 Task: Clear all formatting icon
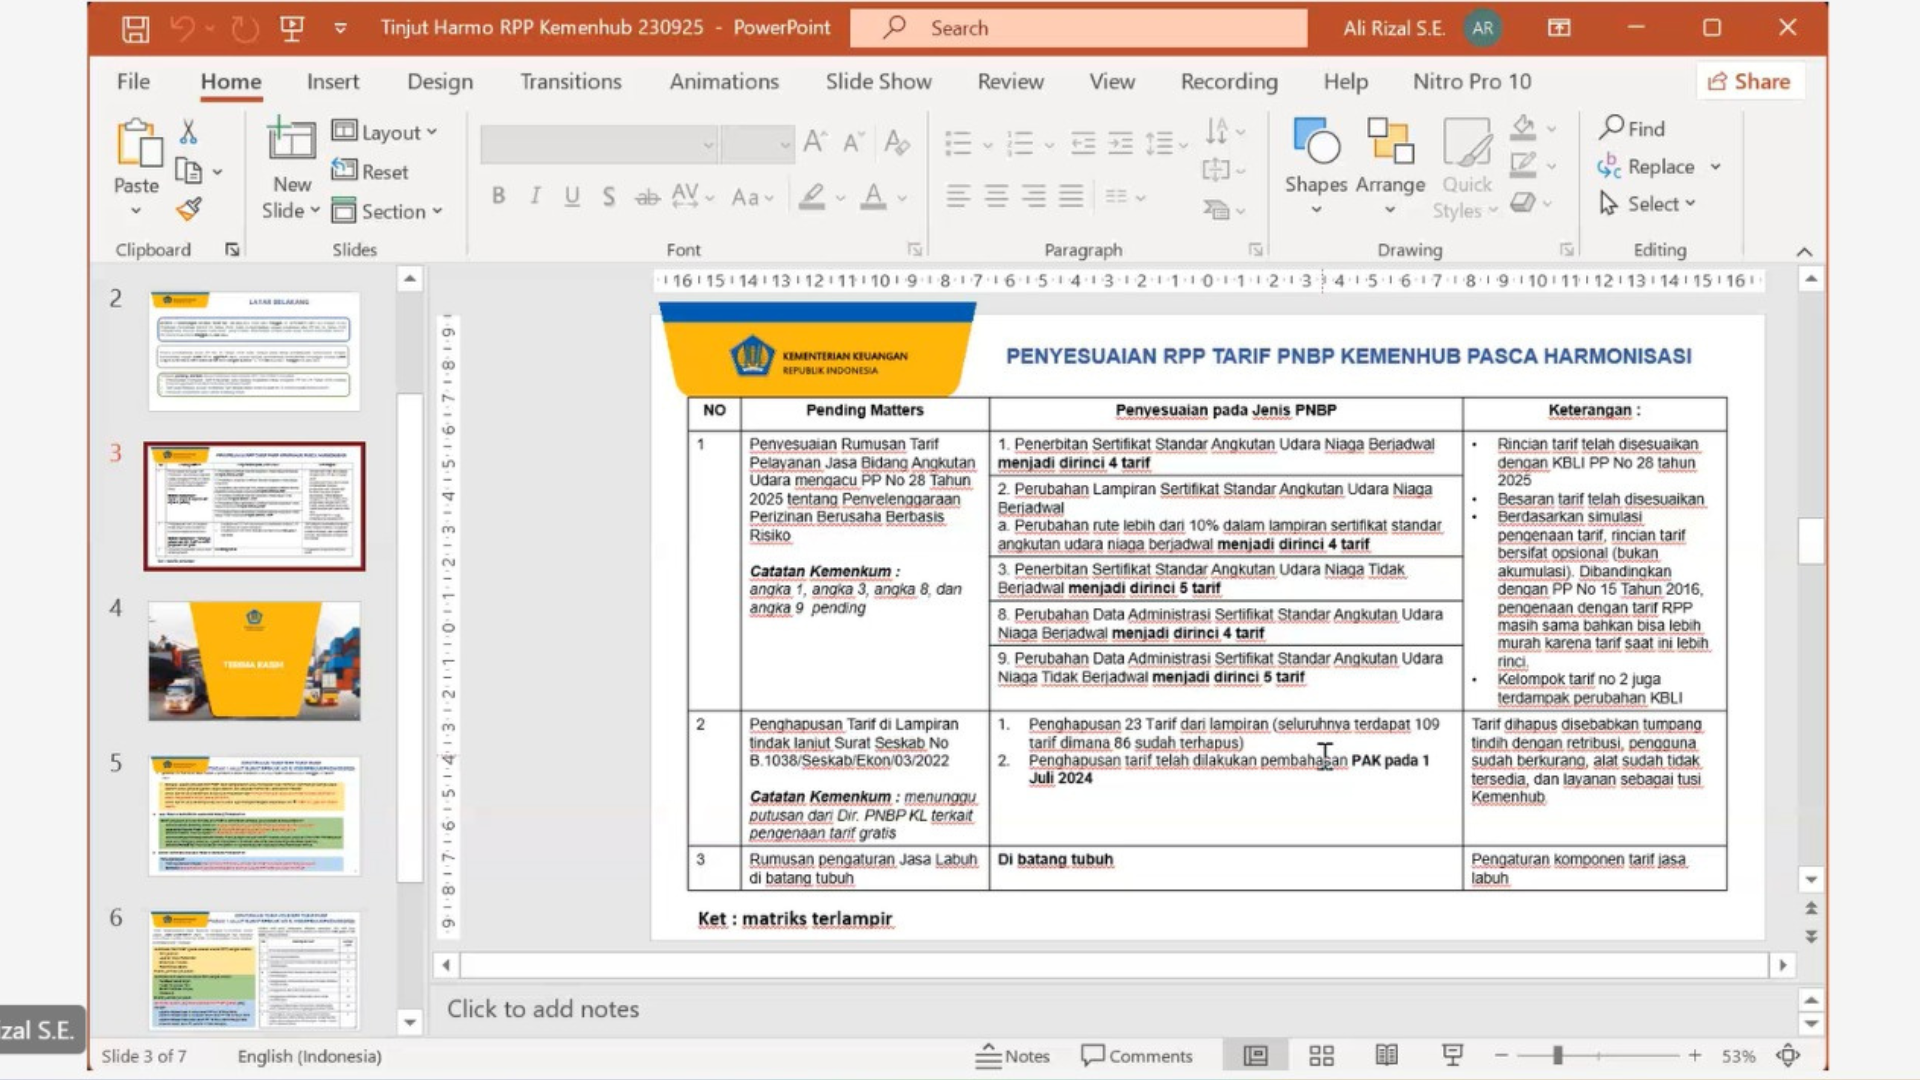tap(897, 142)
